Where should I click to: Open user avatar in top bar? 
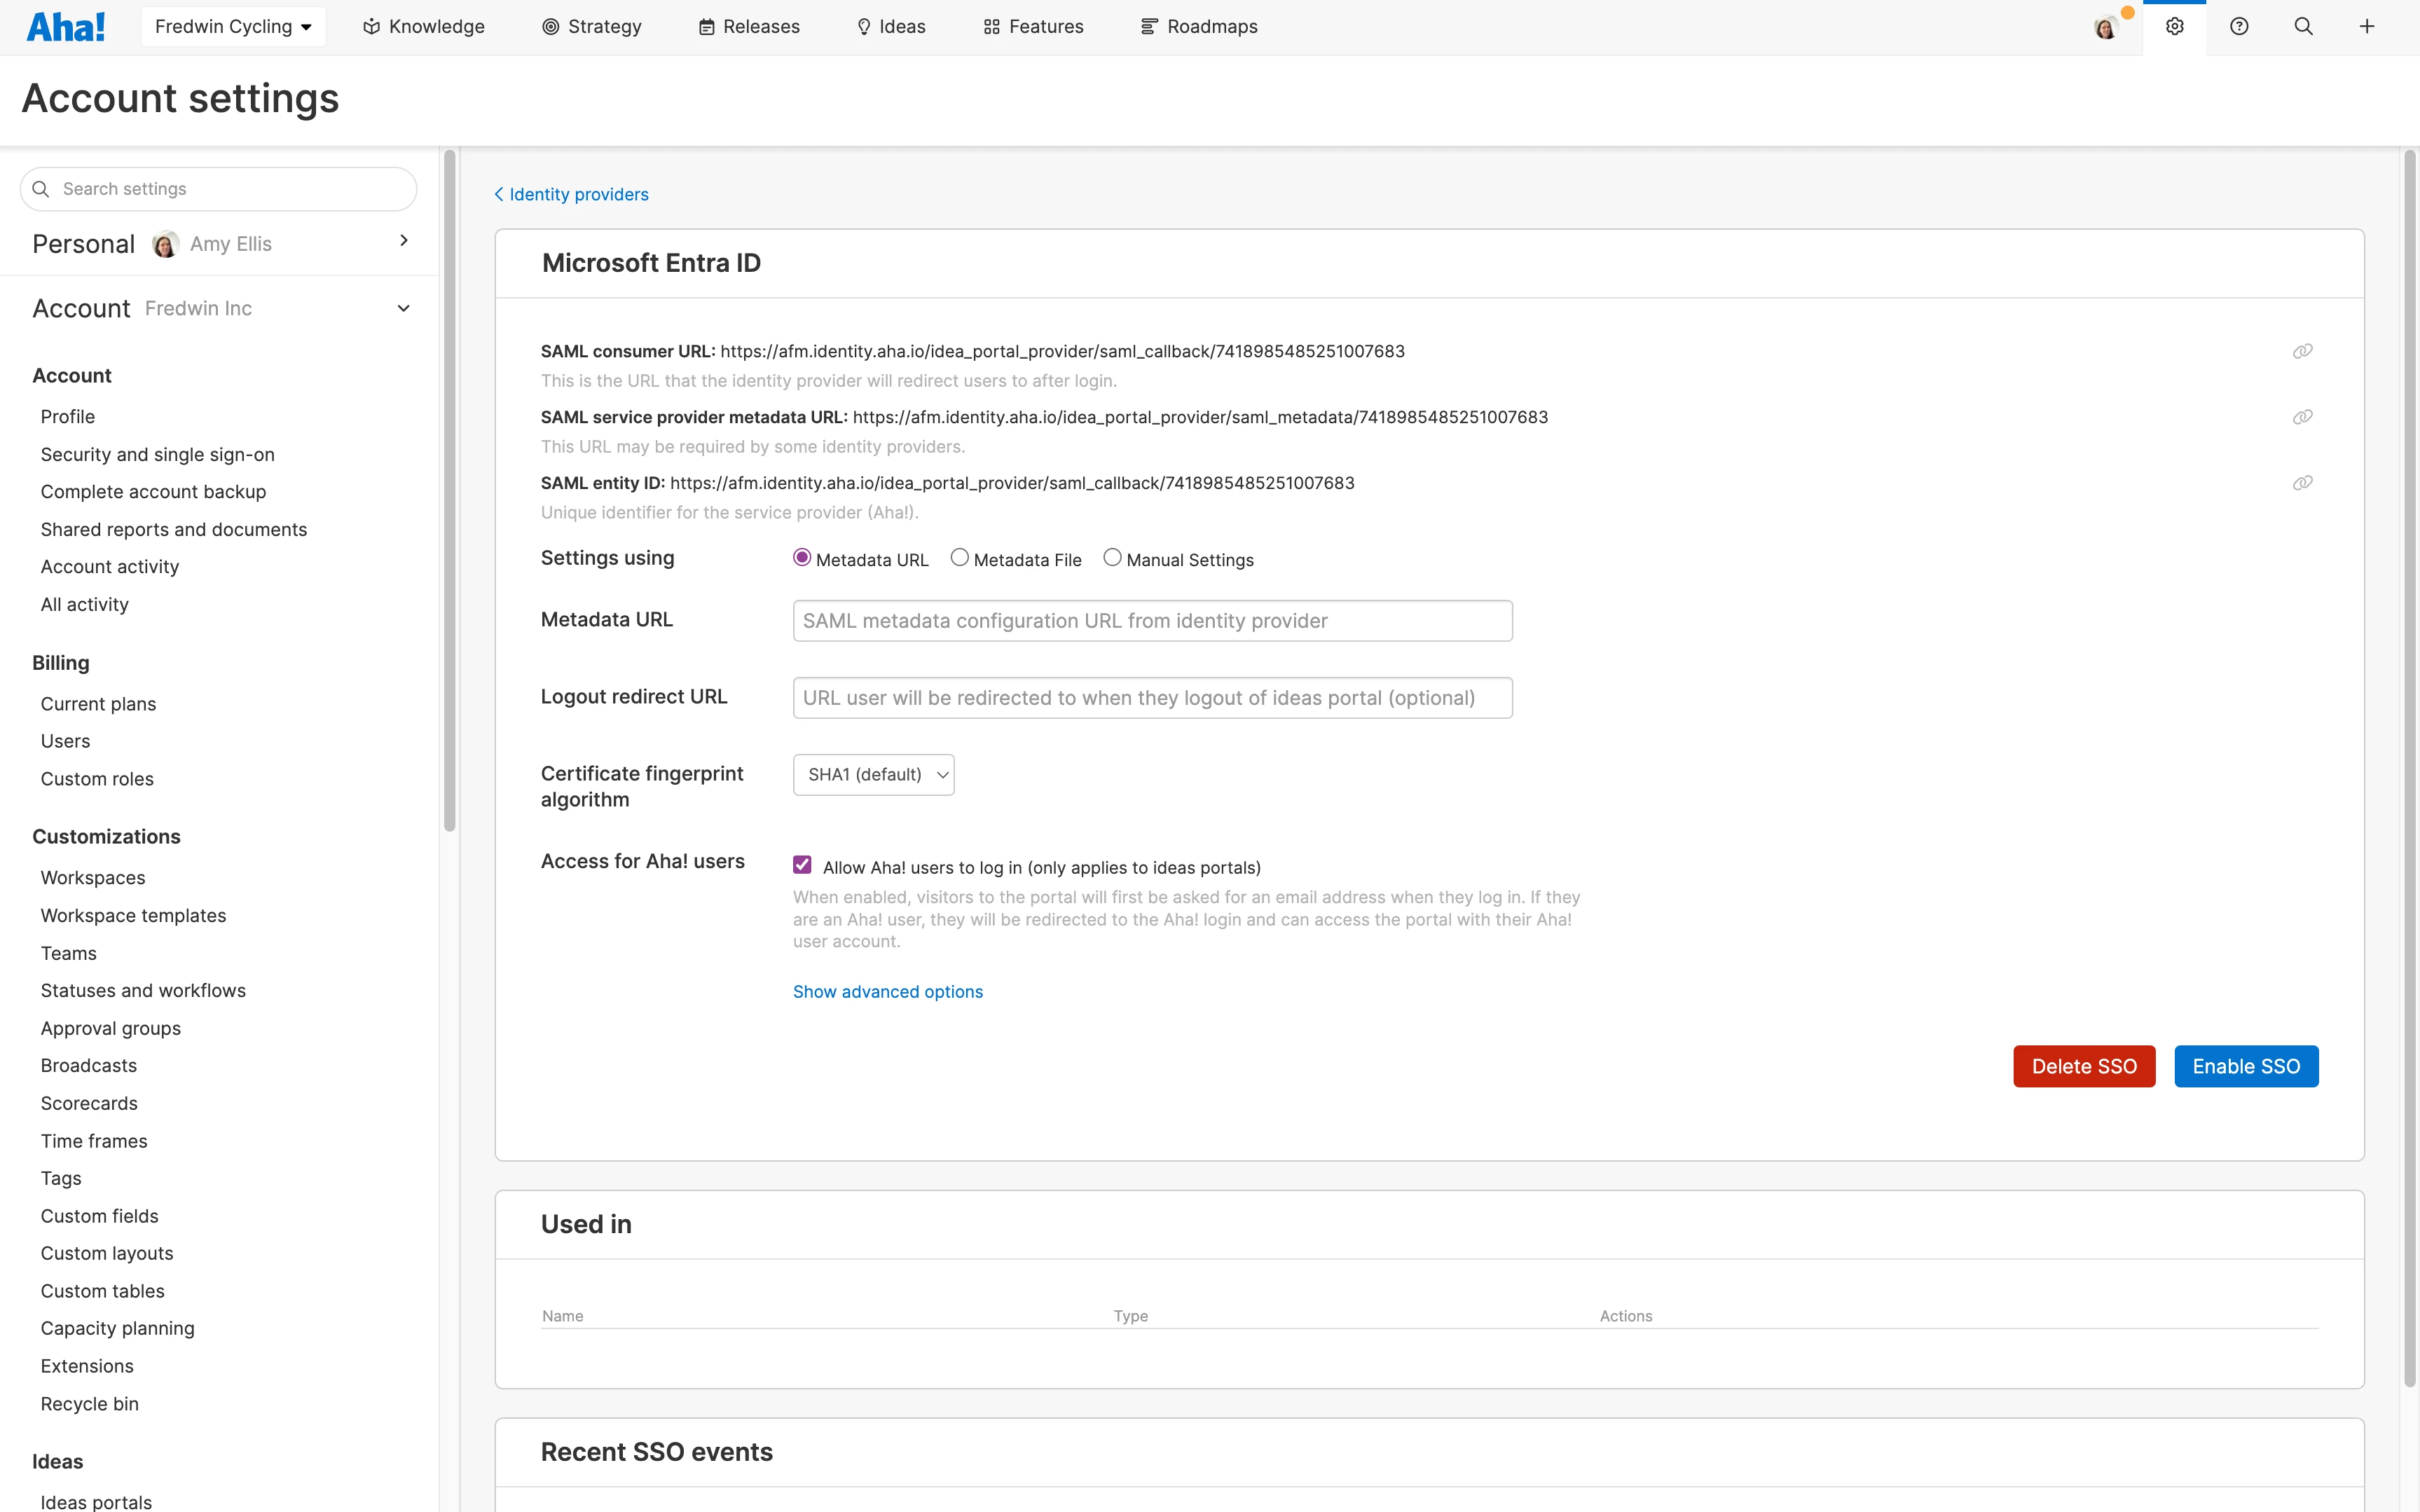[x=2105, y=27]
